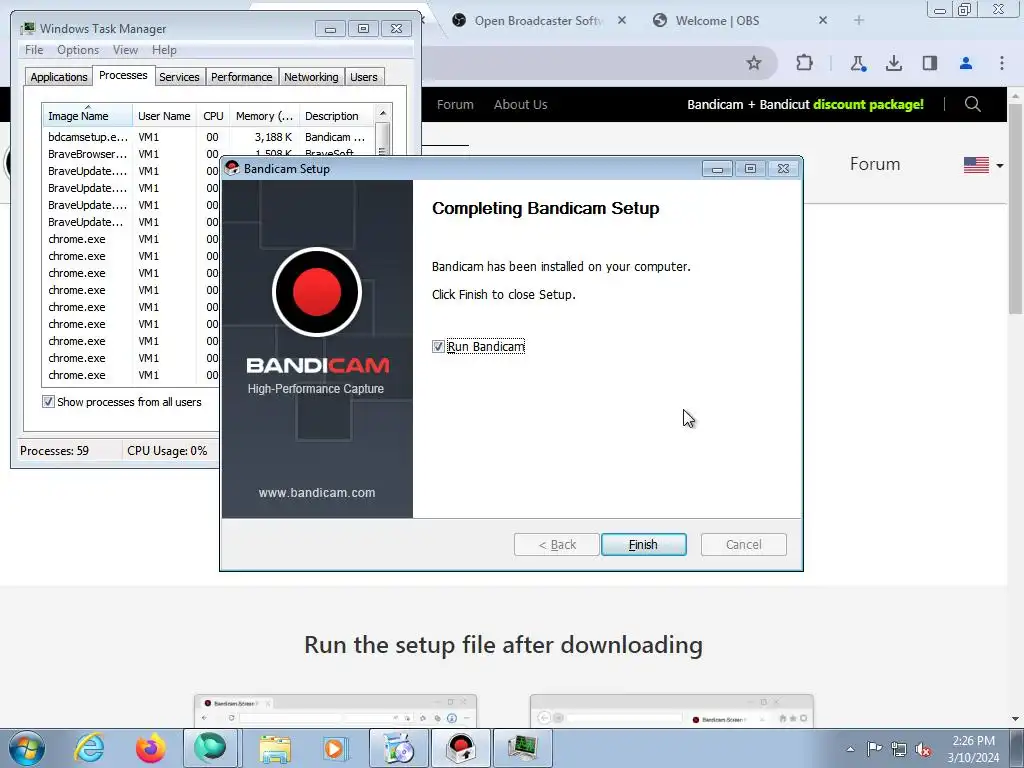Open the Help menu in Task Manager
Screen dimensions: 1024x768
[x=164, y=50]
